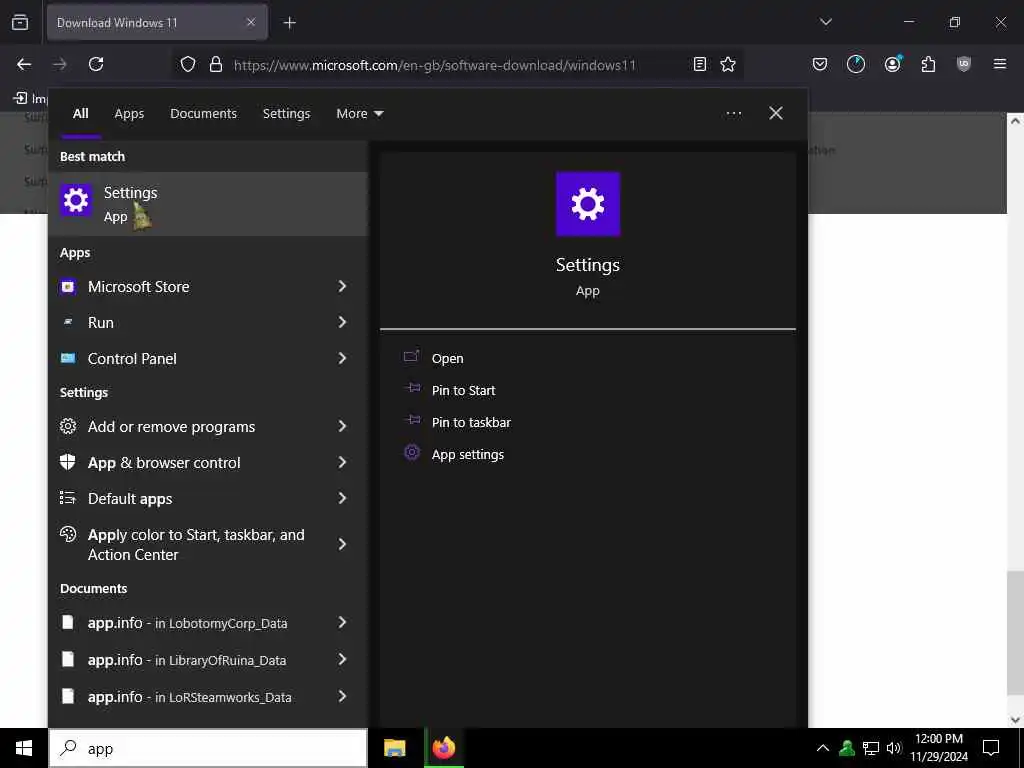This screenshot has height=768, width=1024.
Task: Reload the current page
Action: [x=96, y=64]
